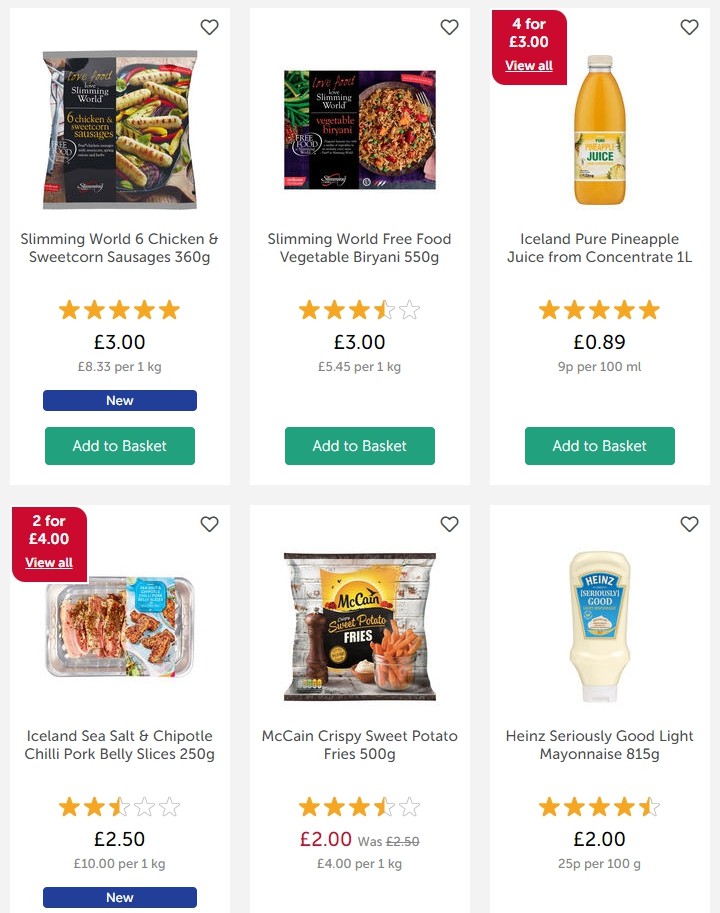The image size is (720, 913).
Task: Open the Slimming World Chicken Sausages product page
Action: 119,248
